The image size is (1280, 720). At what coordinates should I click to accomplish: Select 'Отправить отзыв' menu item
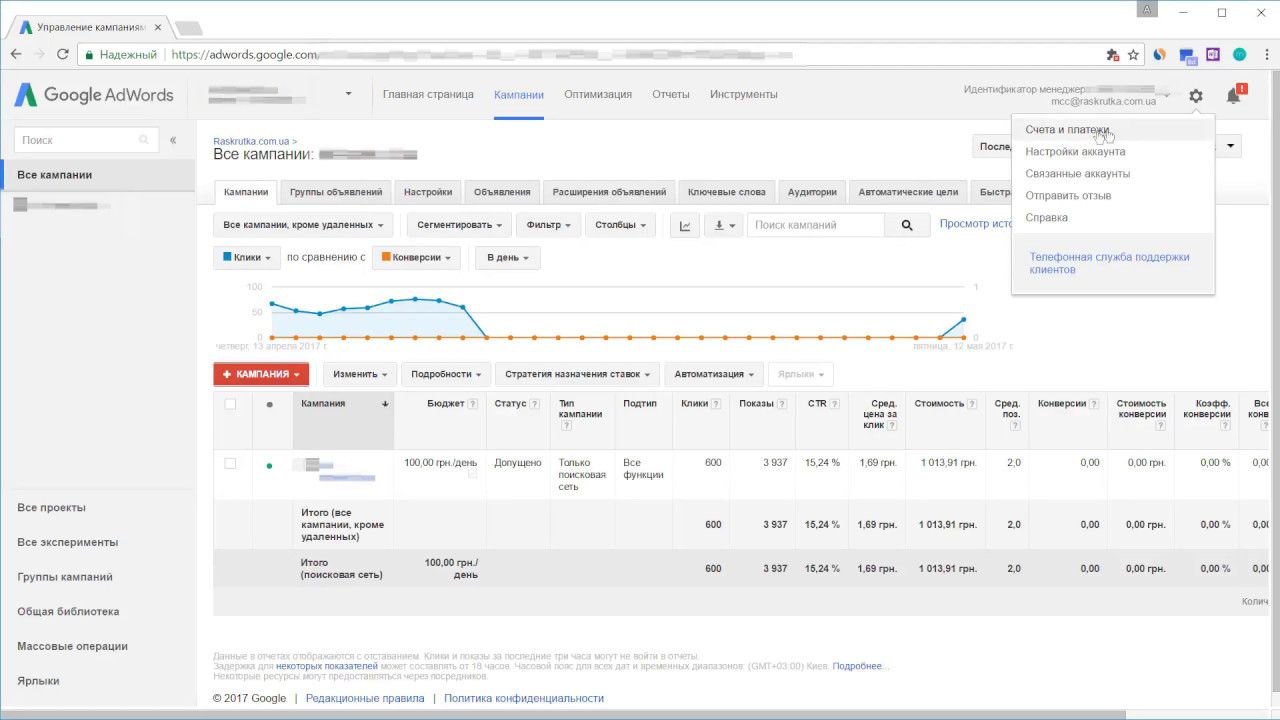click(1068, 196)
